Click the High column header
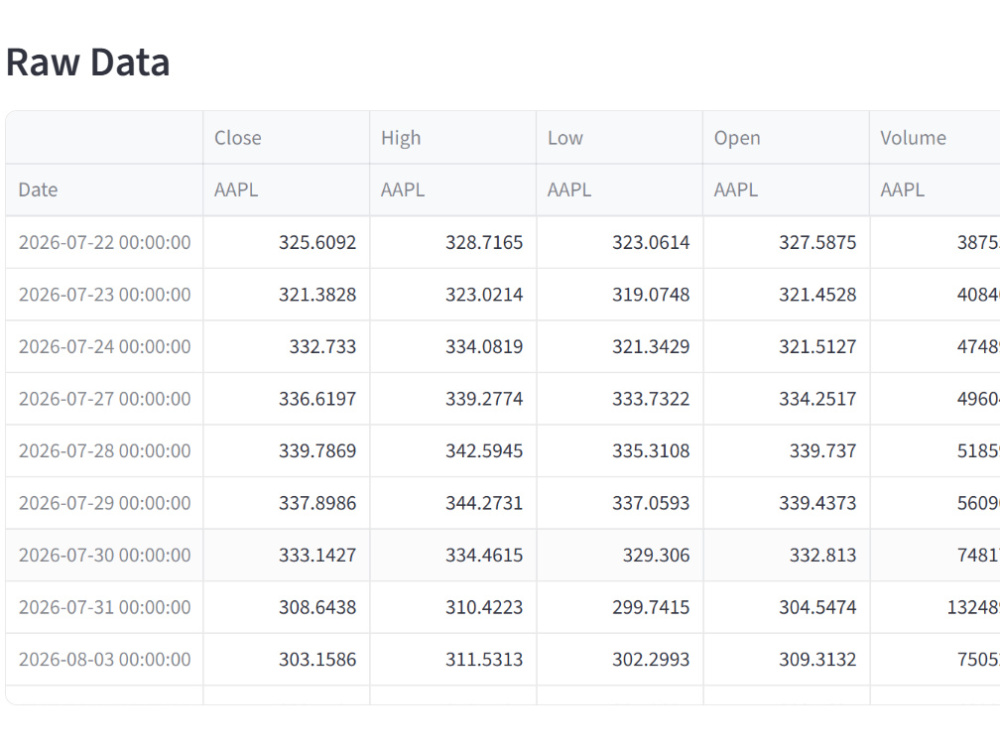The image size is (1000, 750). 453,138
